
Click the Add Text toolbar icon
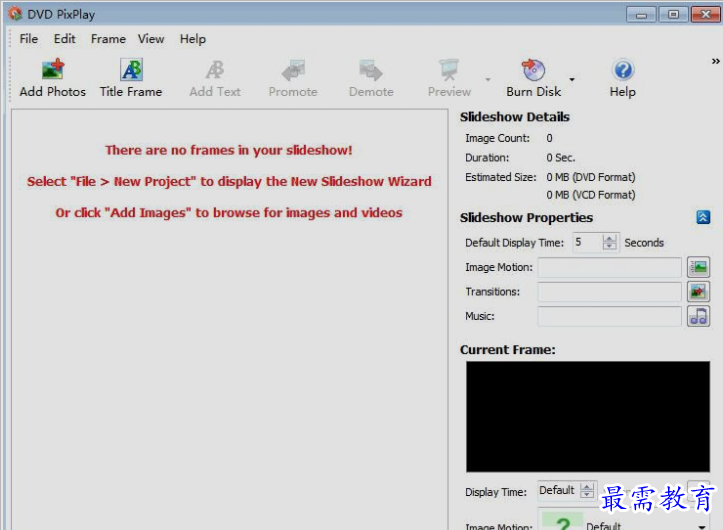click(x=215, y=70)
